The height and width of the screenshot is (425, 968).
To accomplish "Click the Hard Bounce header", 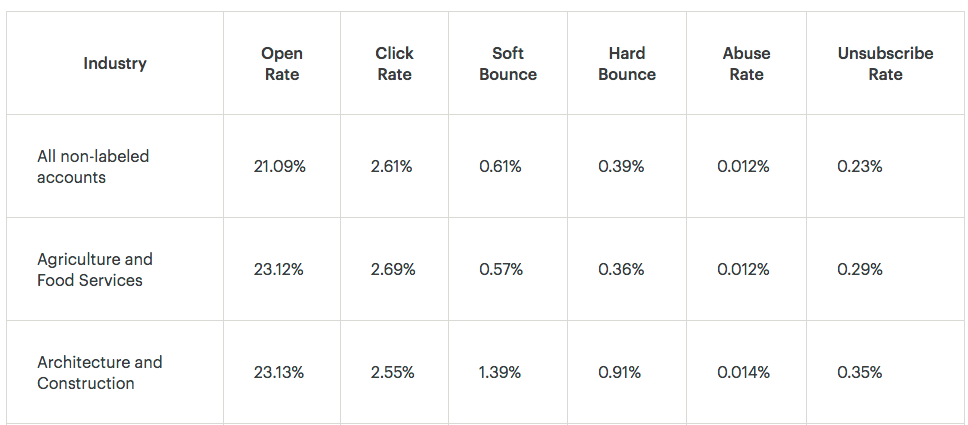I will (627, 64).
